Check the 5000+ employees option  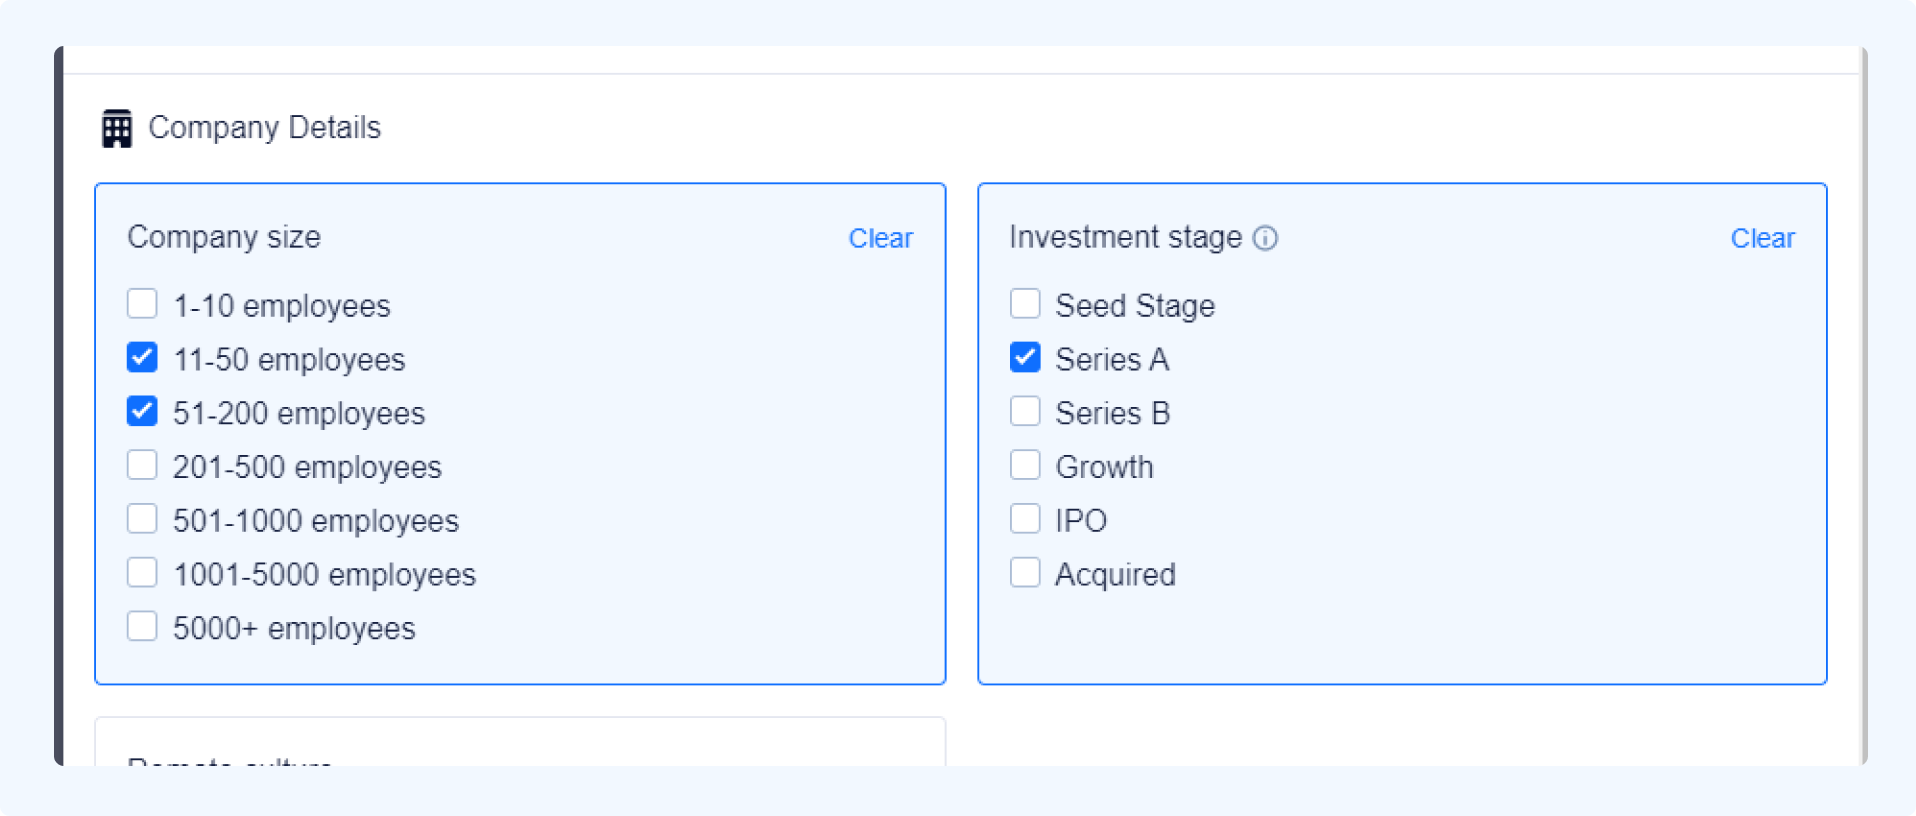[x=142, y=625]
